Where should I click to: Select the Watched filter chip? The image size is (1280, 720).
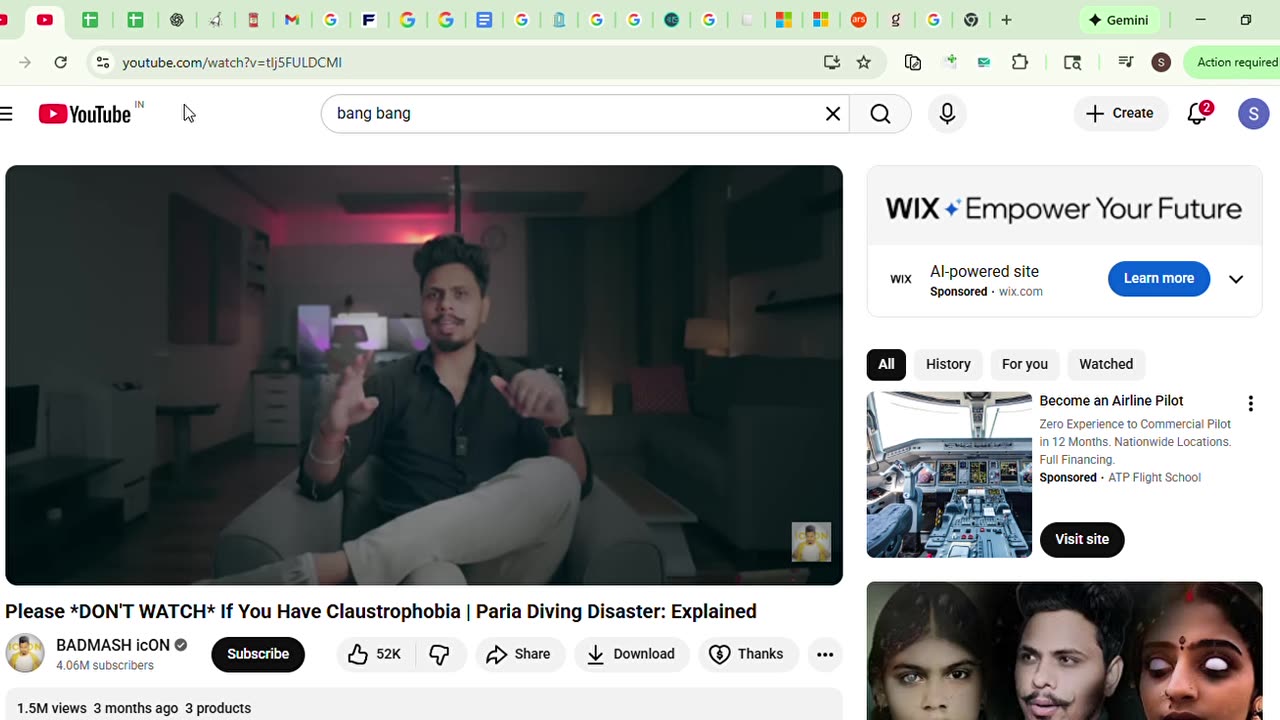coord(1106,364)
